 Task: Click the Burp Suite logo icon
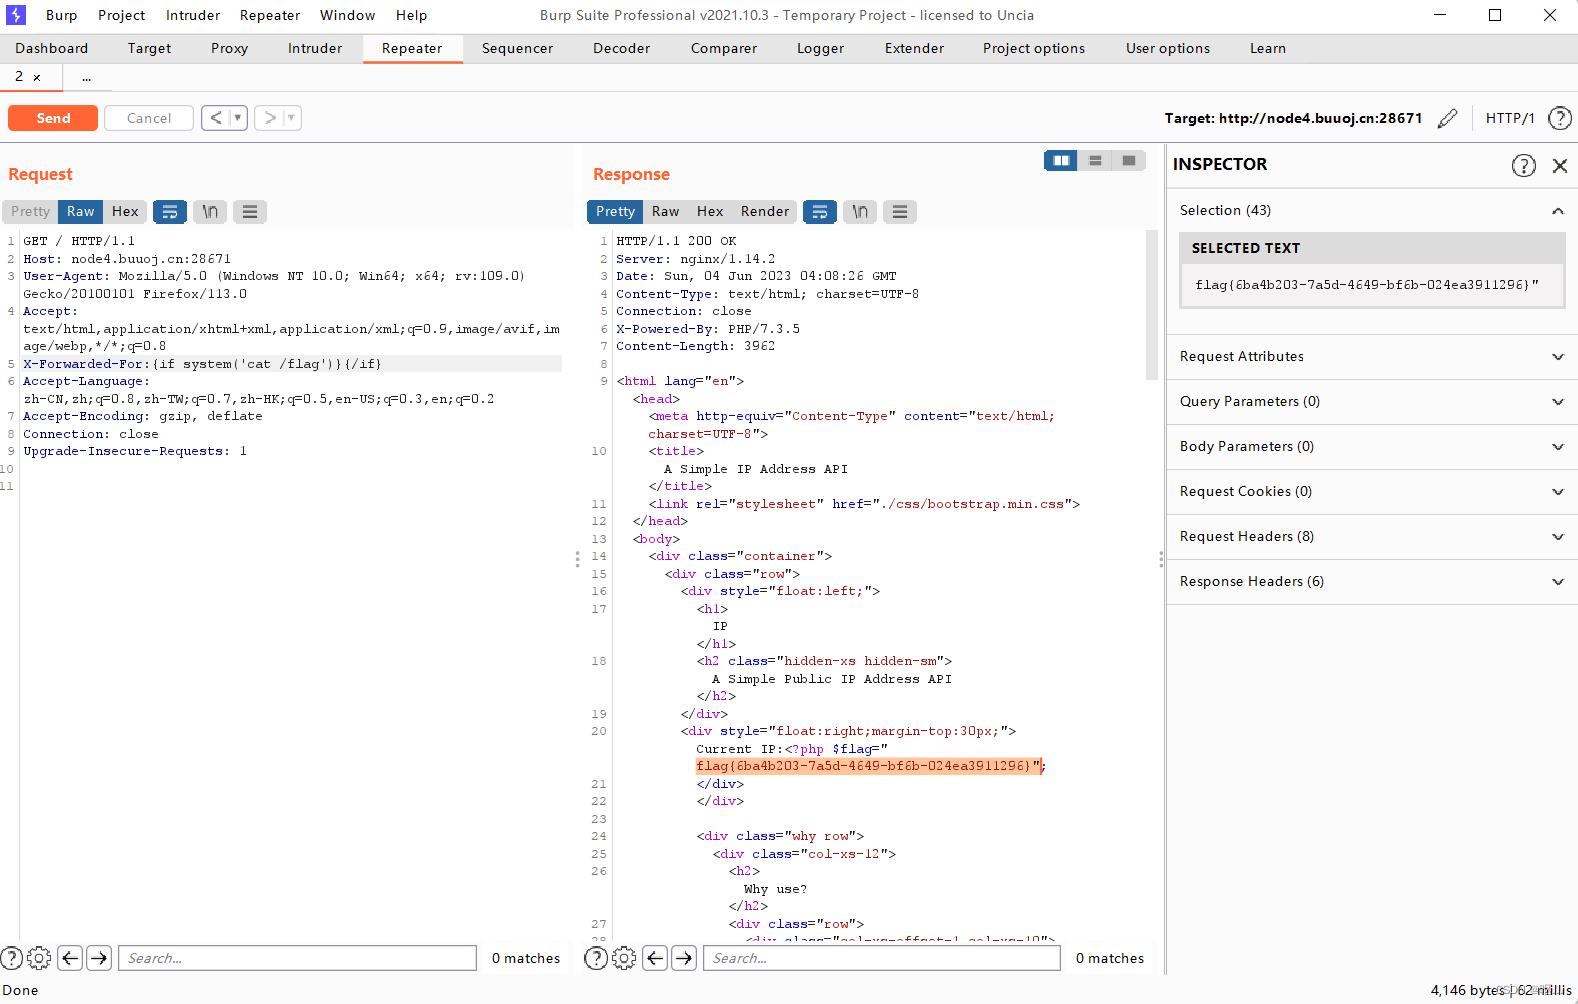tap(16, 15)
